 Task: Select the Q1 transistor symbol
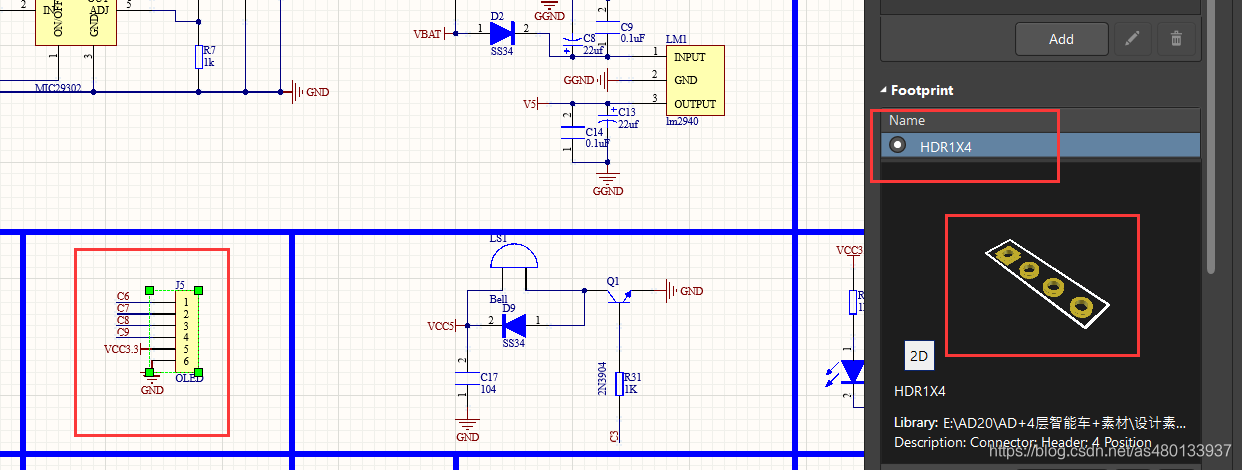coord(622,294)
